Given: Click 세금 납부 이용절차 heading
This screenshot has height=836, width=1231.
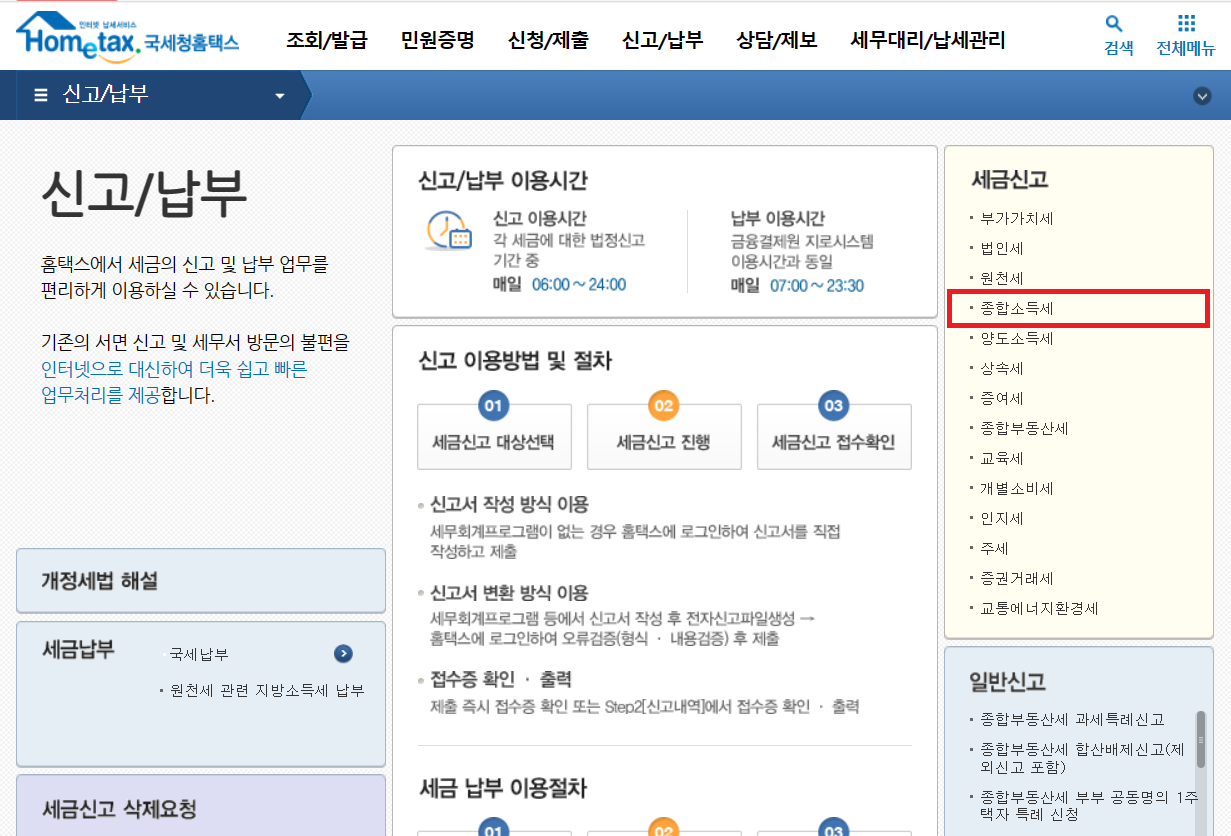Looking at the screenshot, I should (503, 788).
